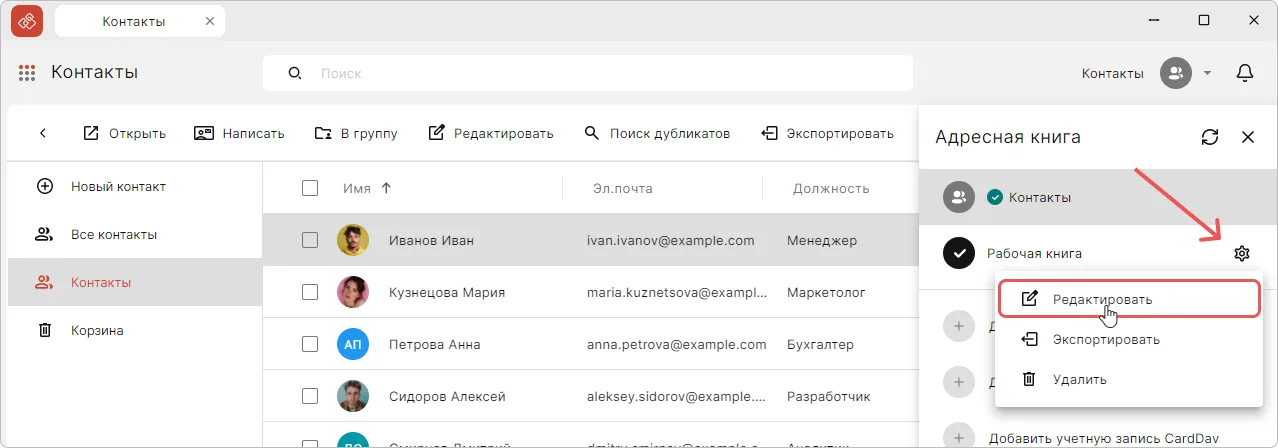Choose Удалить from the context menu
1278x448 pixels.
[x=1078, y=379]
